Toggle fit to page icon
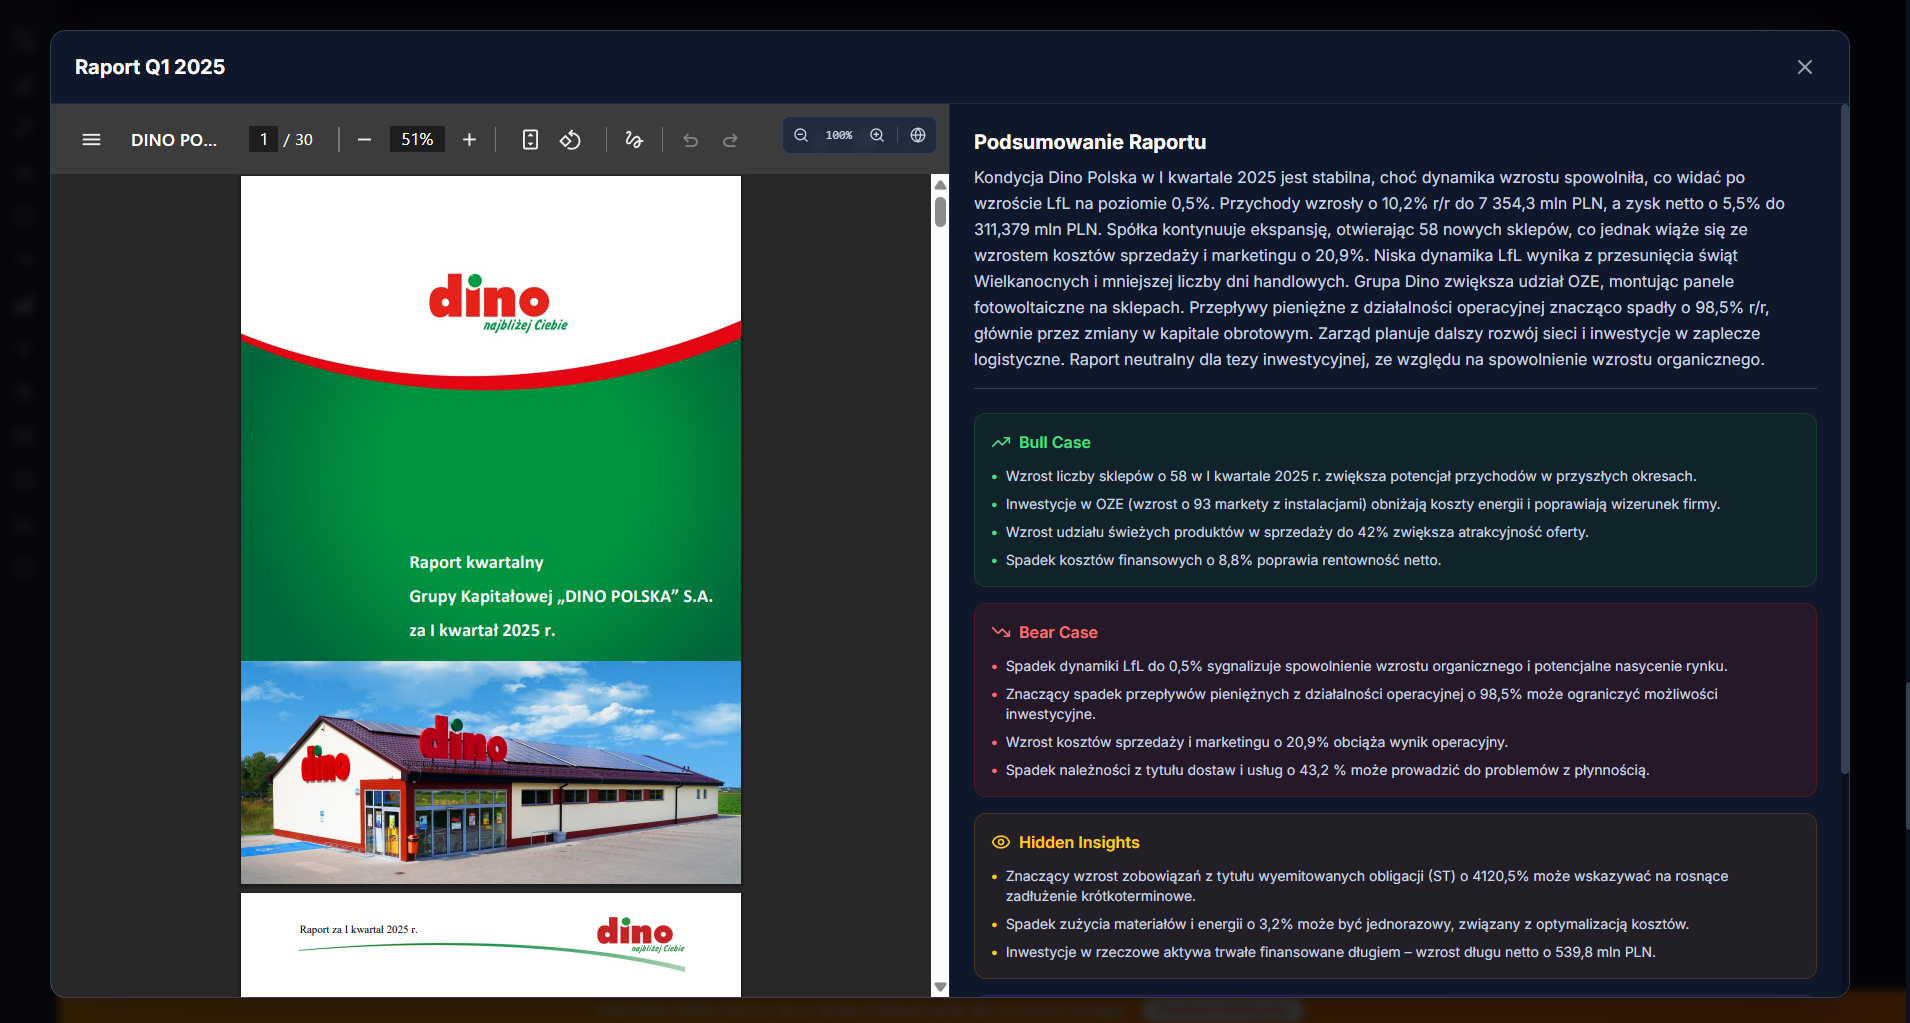The height and width of the screenshot is (1023, 1910). coord(530,140)
